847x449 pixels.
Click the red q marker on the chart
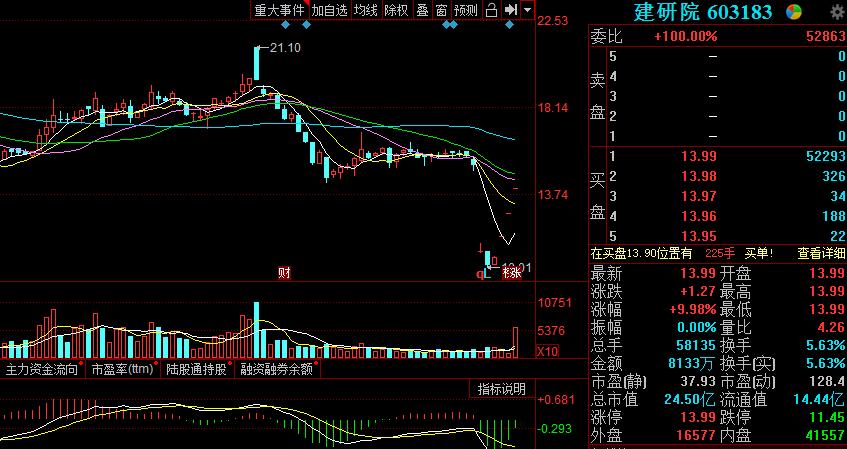[x=479, y=274]
